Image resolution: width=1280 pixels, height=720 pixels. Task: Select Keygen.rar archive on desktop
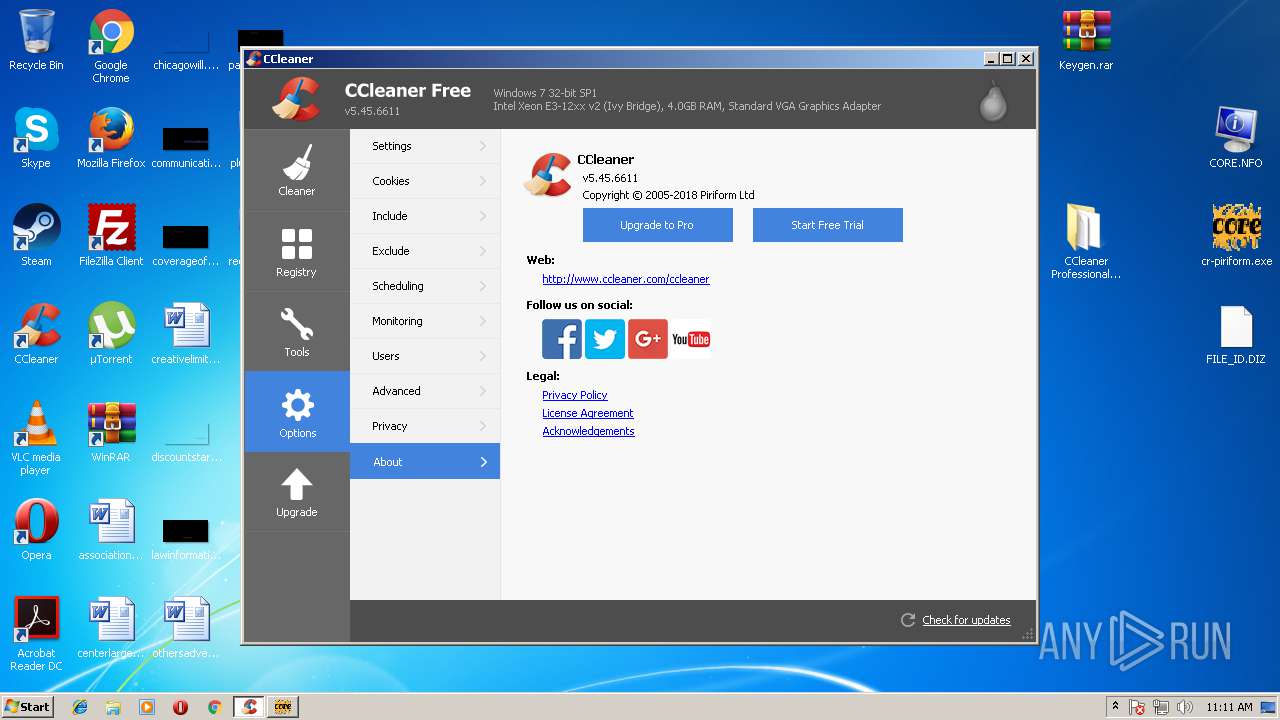1086,40
